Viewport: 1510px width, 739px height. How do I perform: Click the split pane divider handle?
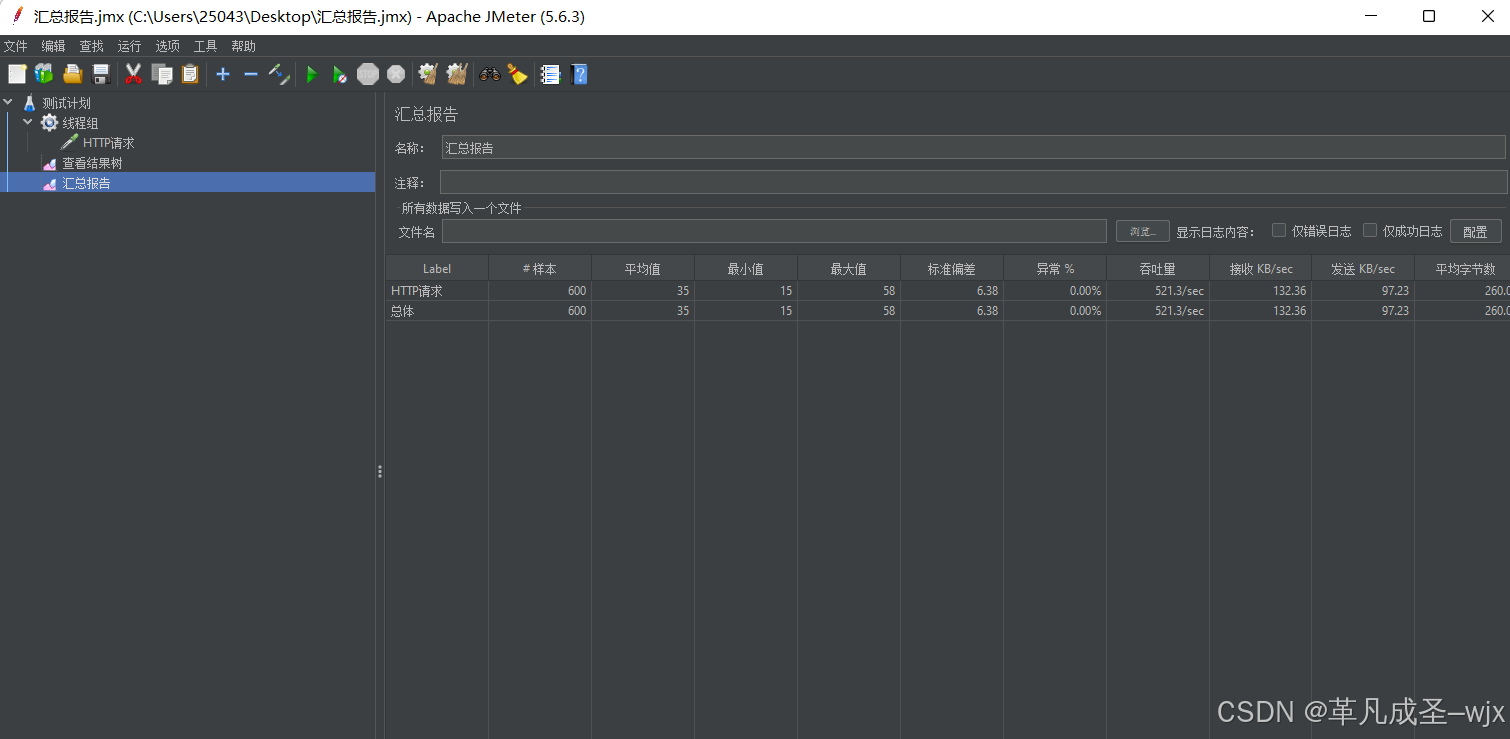380,471
